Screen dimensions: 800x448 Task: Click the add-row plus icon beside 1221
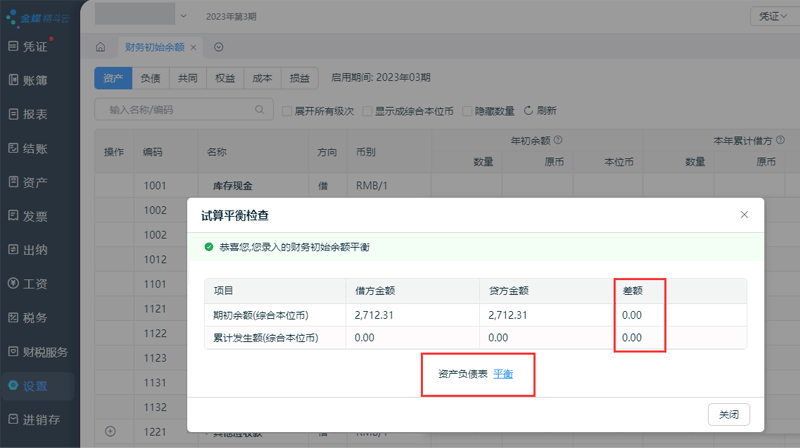[x=110, y=431]
